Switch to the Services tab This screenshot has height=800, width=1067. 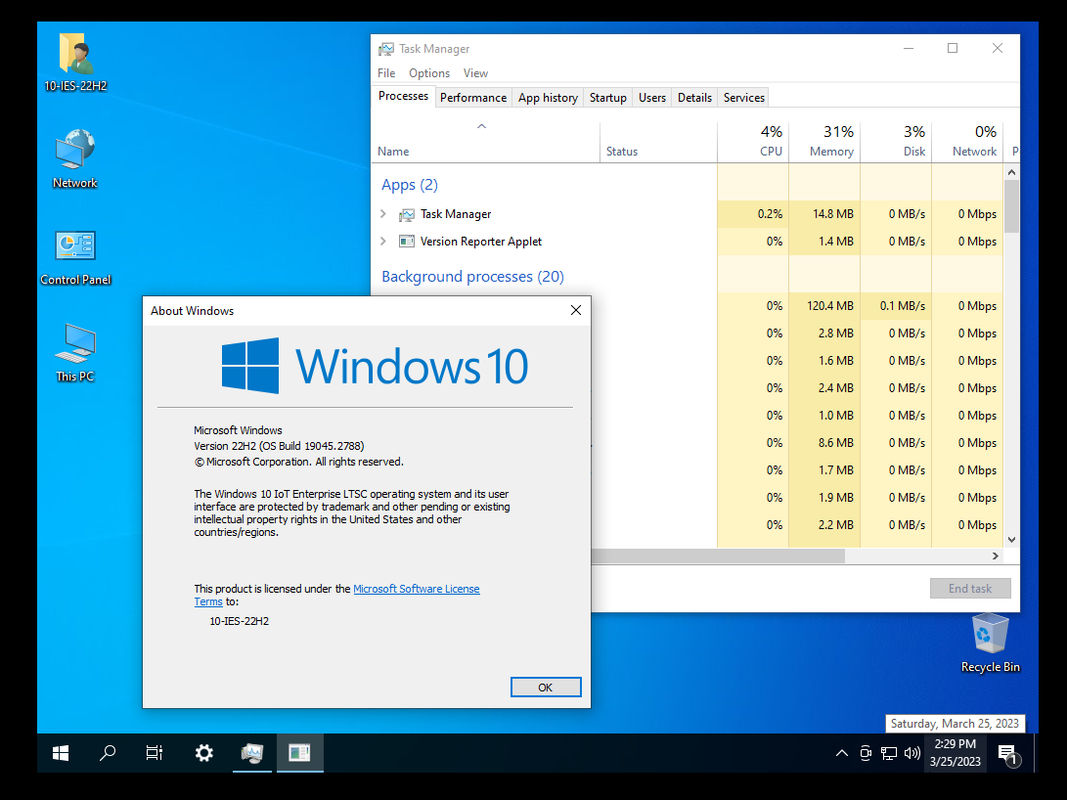pyautogui.click(x=744, y=97)
